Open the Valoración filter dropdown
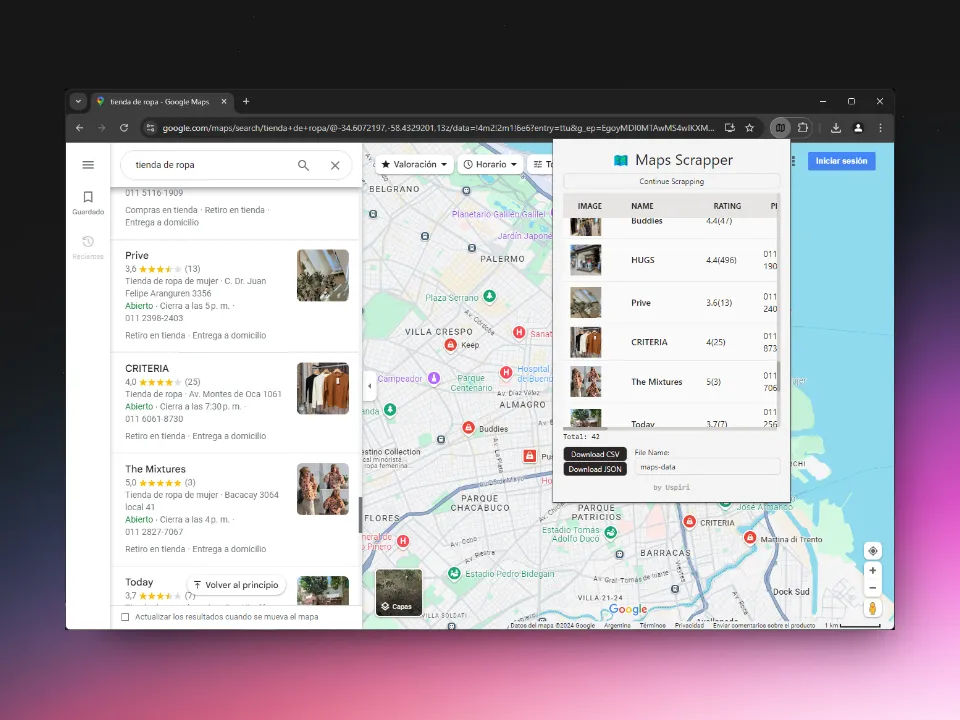The image size is (960, 720). point(414,164)
